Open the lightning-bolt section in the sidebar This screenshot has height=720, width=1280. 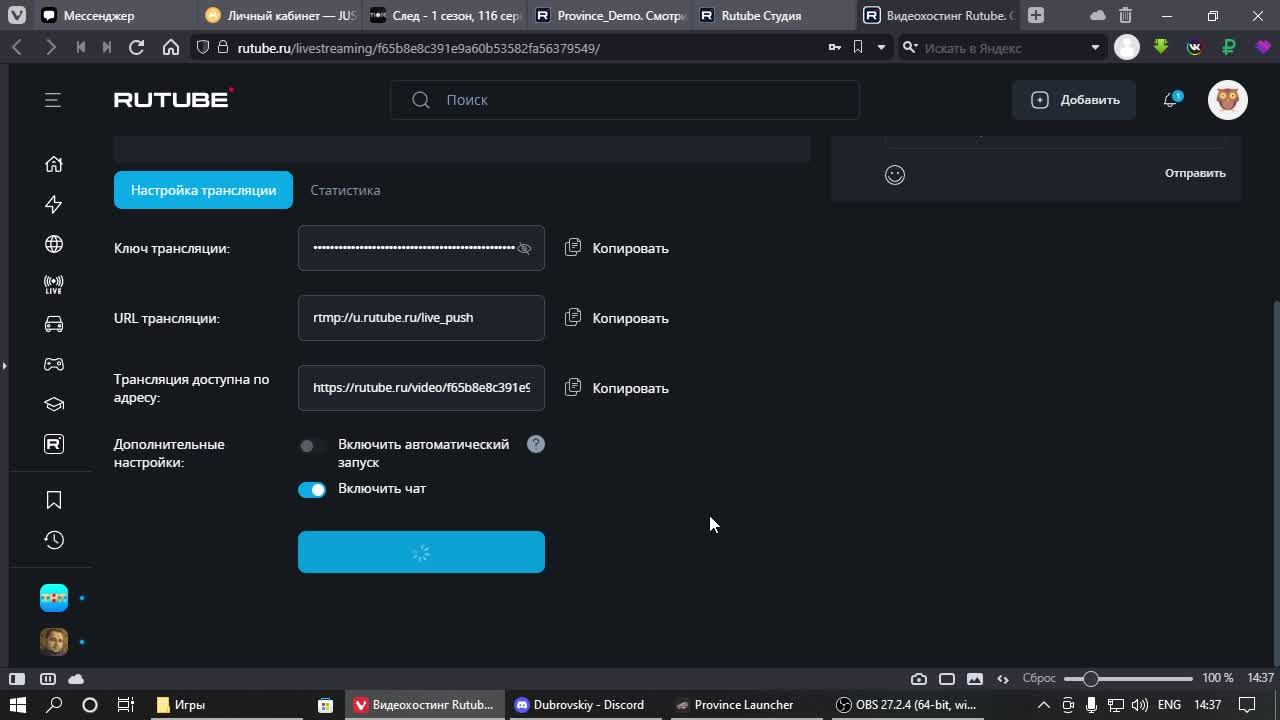[54, 204]
